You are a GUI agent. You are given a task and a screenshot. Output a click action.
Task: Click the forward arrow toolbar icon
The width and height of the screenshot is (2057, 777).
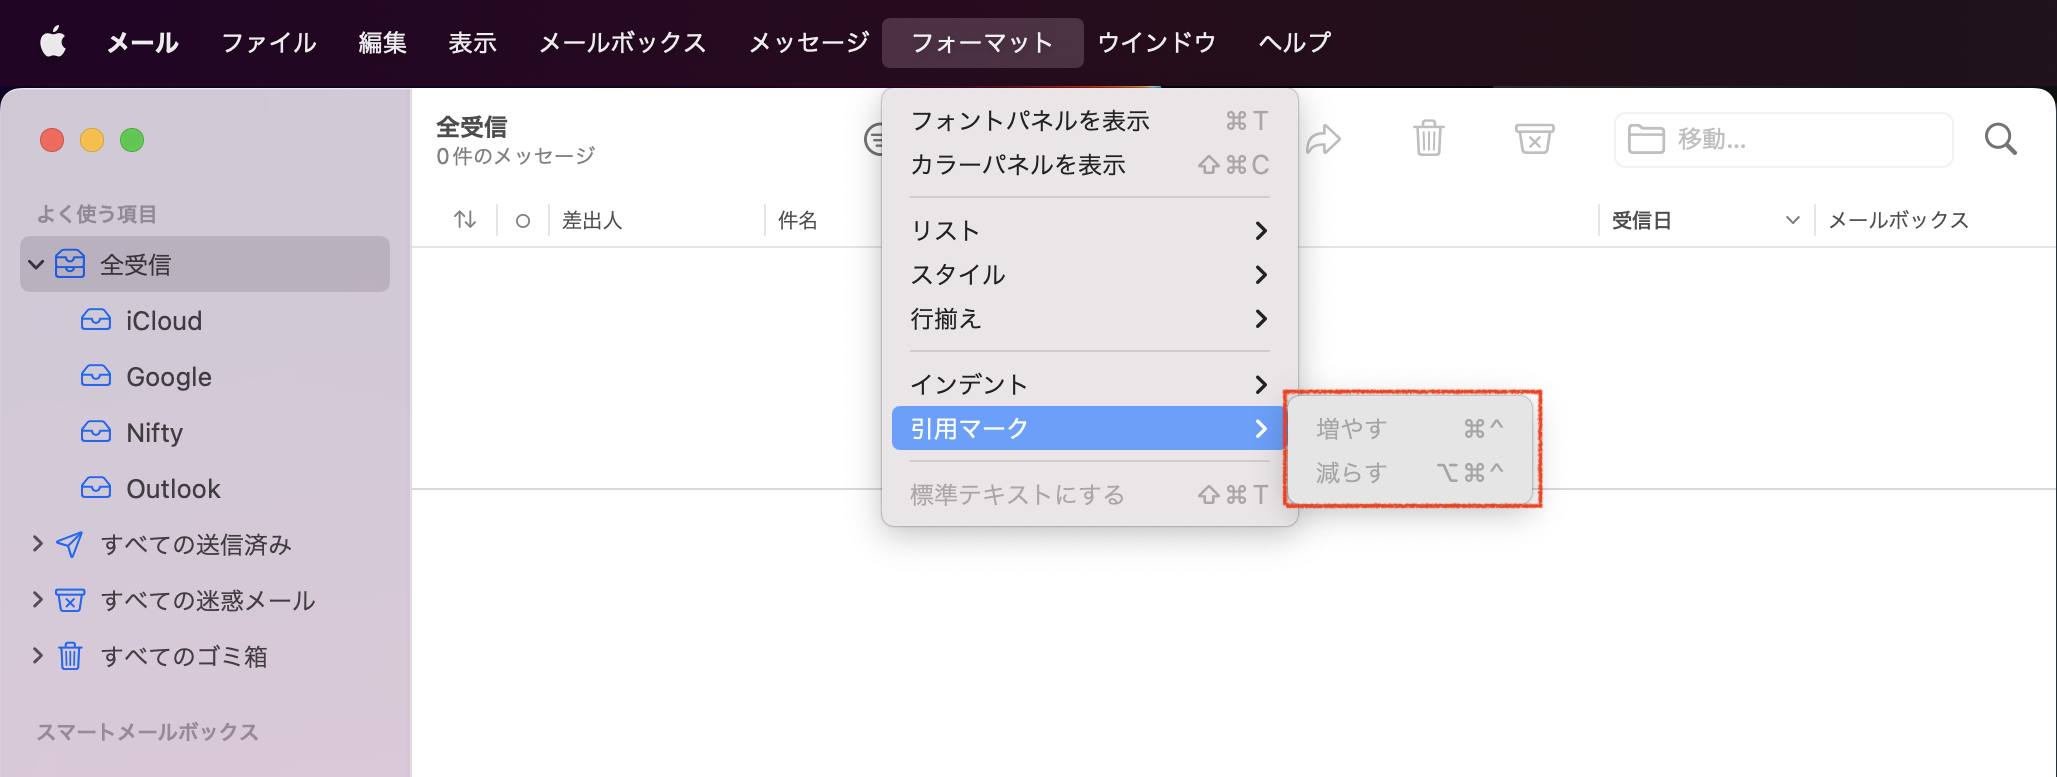1323,139
